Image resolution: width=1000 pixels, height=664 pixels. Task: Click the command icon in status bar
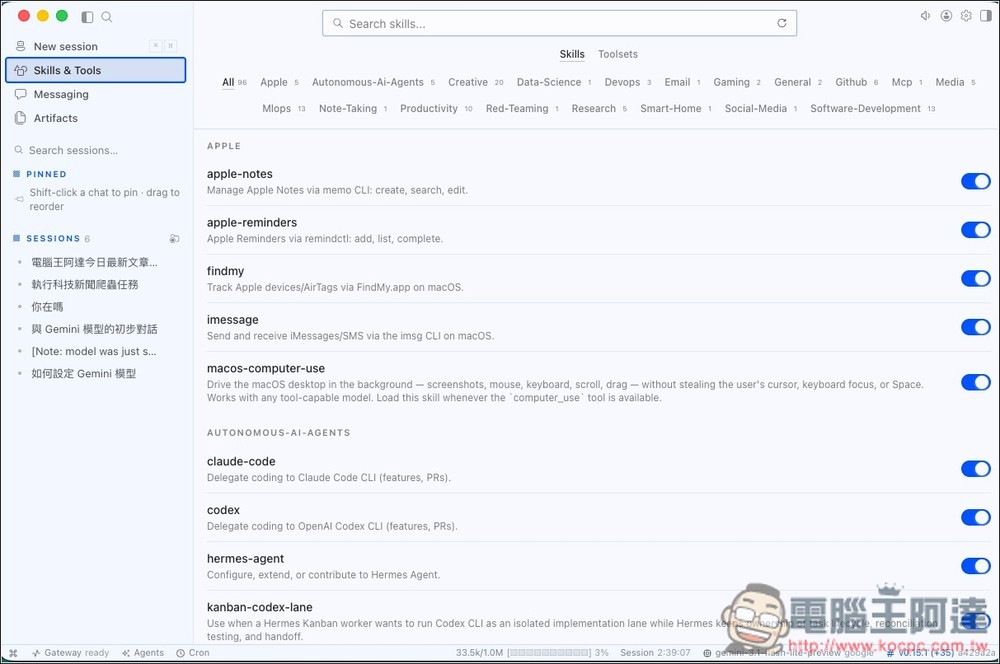[x=13, y=653]
